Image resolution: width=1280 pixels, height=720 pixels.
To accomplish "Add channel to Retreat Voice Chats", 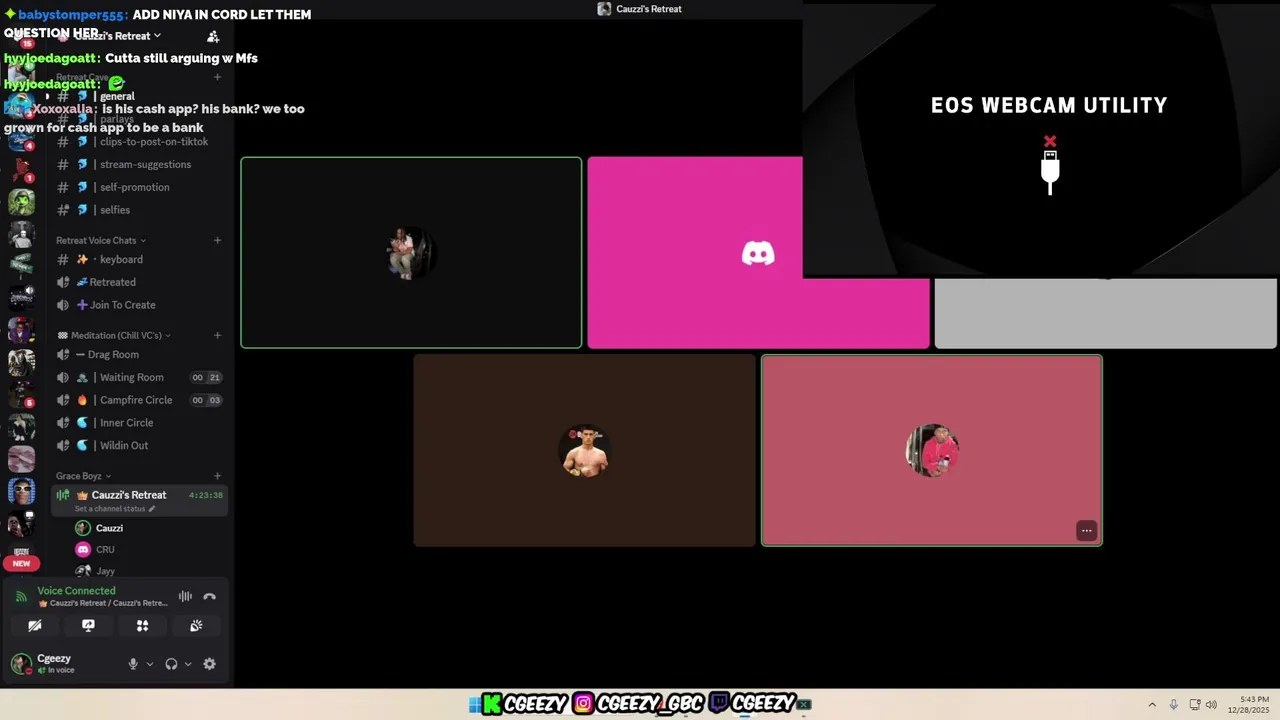I will click(217, 240).
